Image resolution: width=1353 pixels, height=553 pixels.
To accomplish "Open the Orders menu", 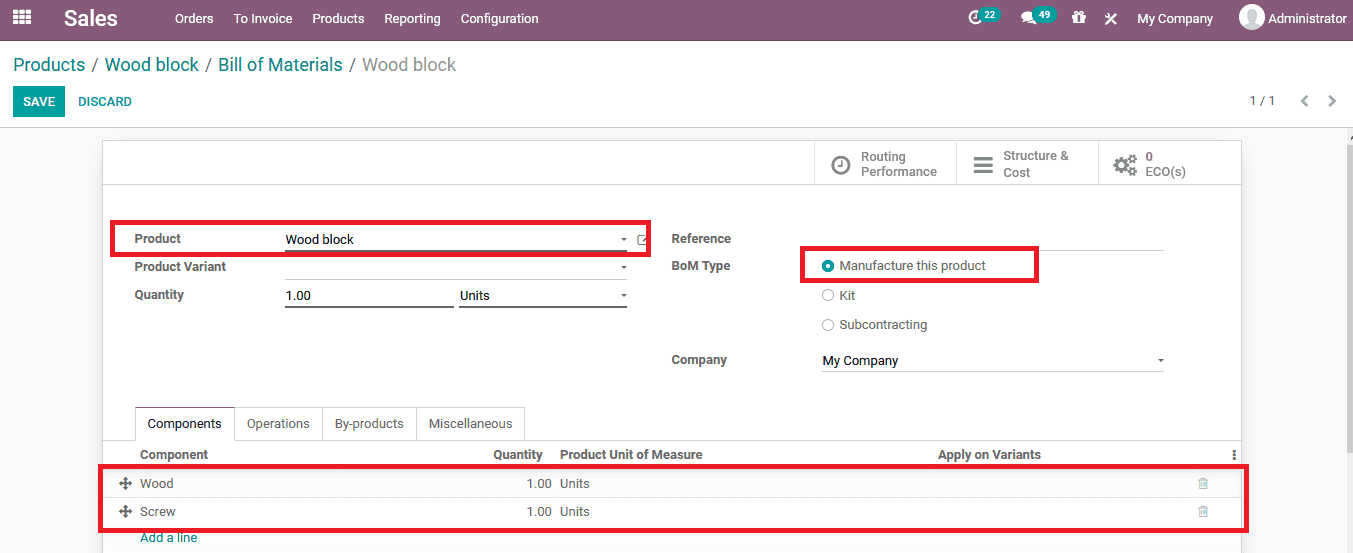I will tap(194, 18).
